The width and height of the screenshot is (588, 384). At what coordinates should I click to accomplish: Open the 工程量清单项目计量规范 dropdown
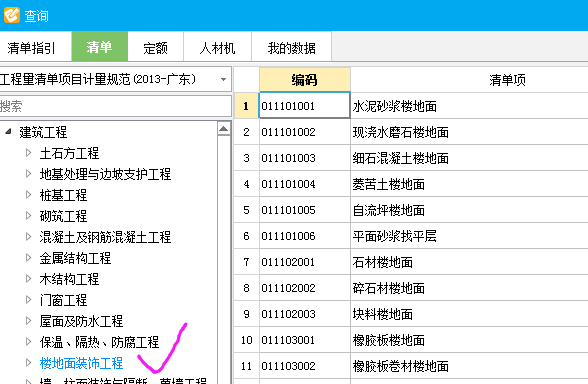pos(223,79)
